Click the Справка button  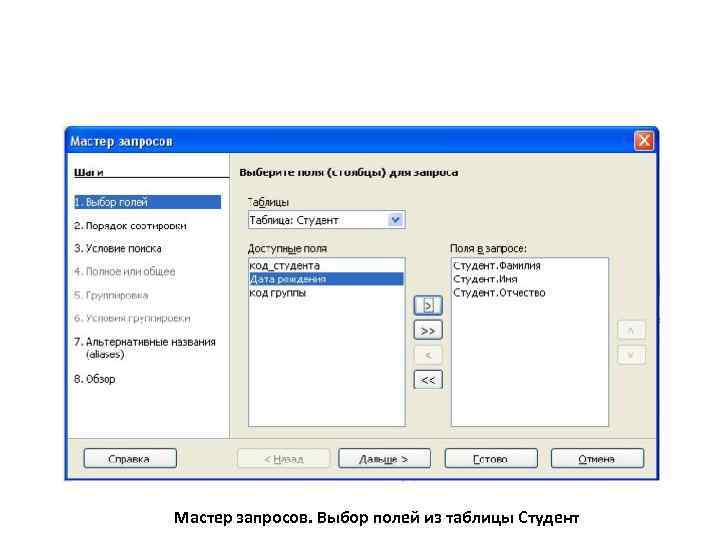[x=130, y=458]
